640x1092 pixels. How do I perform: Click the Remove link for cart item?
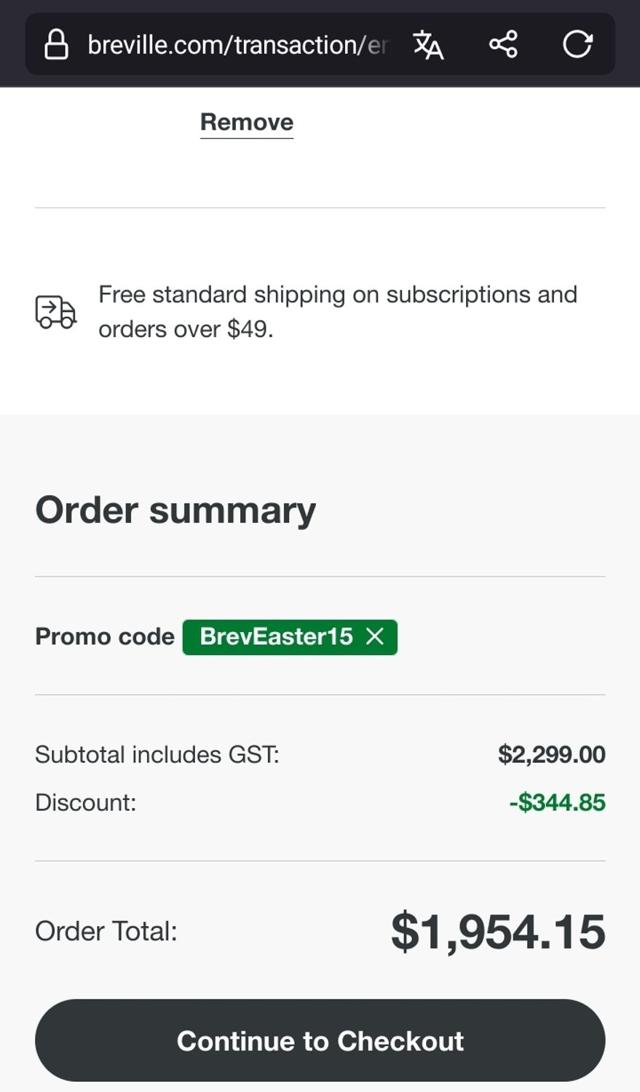[x=247, y=122]
